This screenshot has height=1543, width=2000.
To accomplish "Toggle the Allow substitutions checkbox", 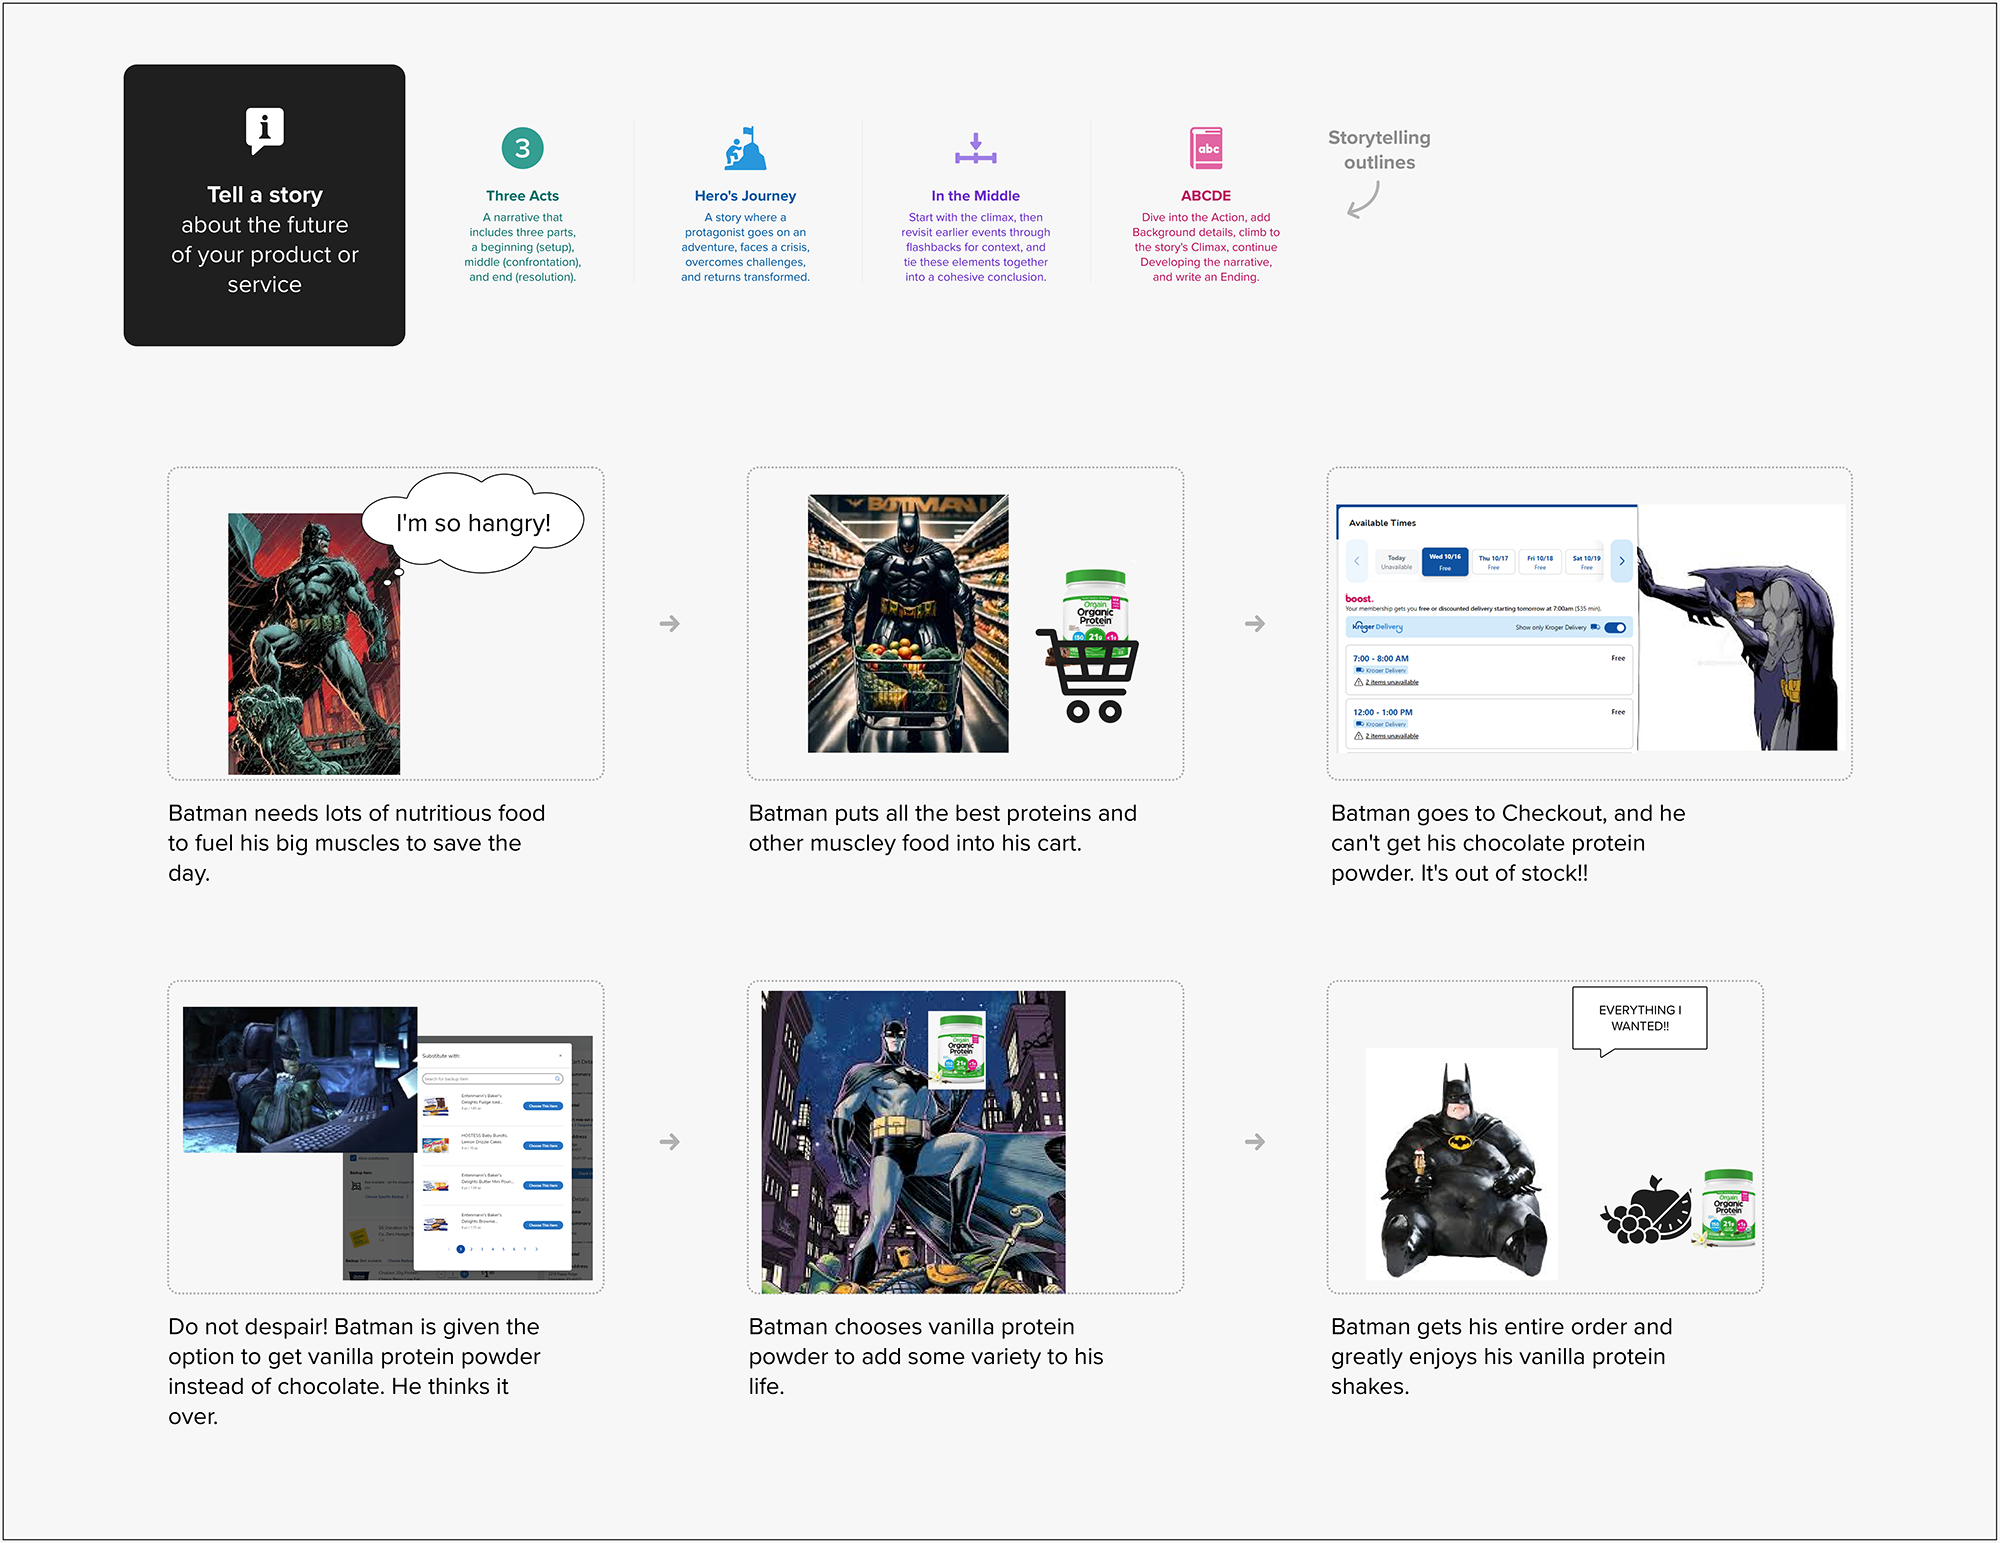I will (353, 1158).
